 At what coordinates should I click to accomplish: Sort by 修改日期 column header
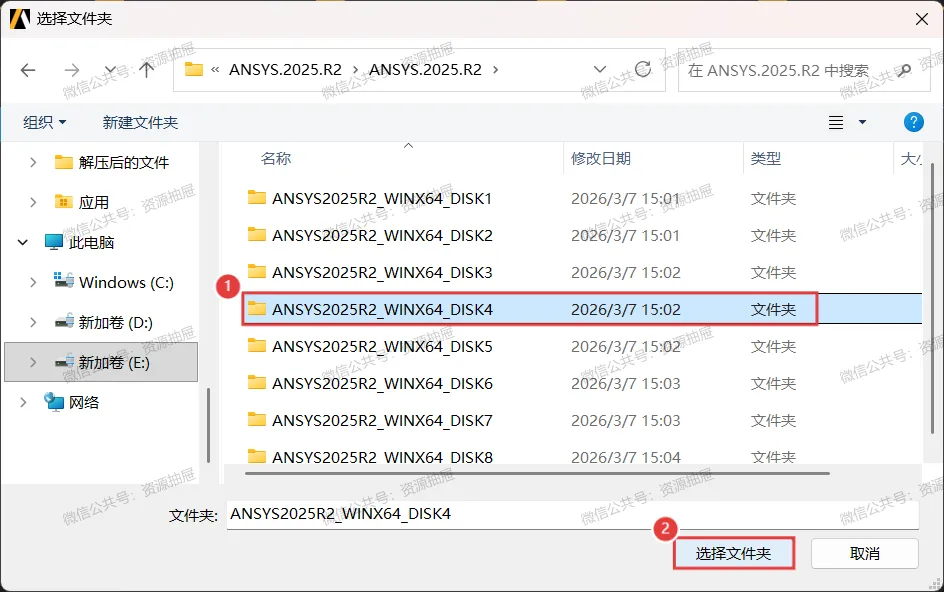tap(601, 158)
